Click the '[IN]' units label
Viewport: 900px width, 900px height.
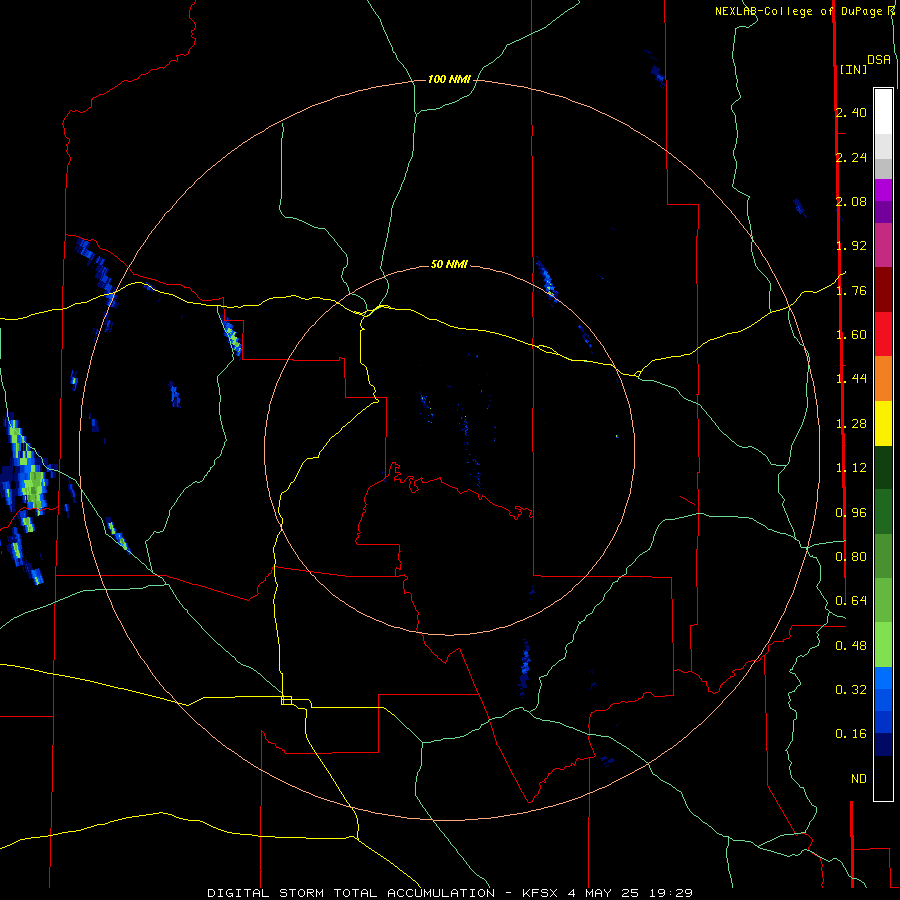[853, 69]
